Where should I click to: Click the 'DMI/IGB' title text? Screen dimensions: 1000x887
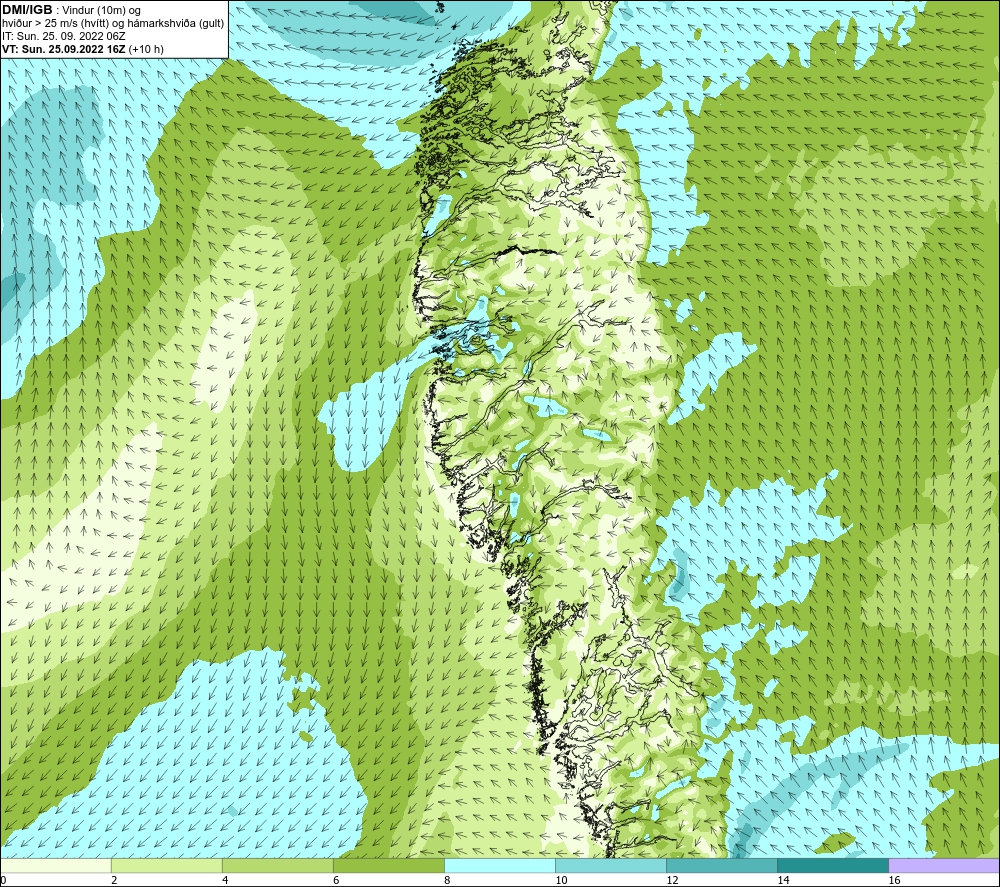tap(28, 10)
